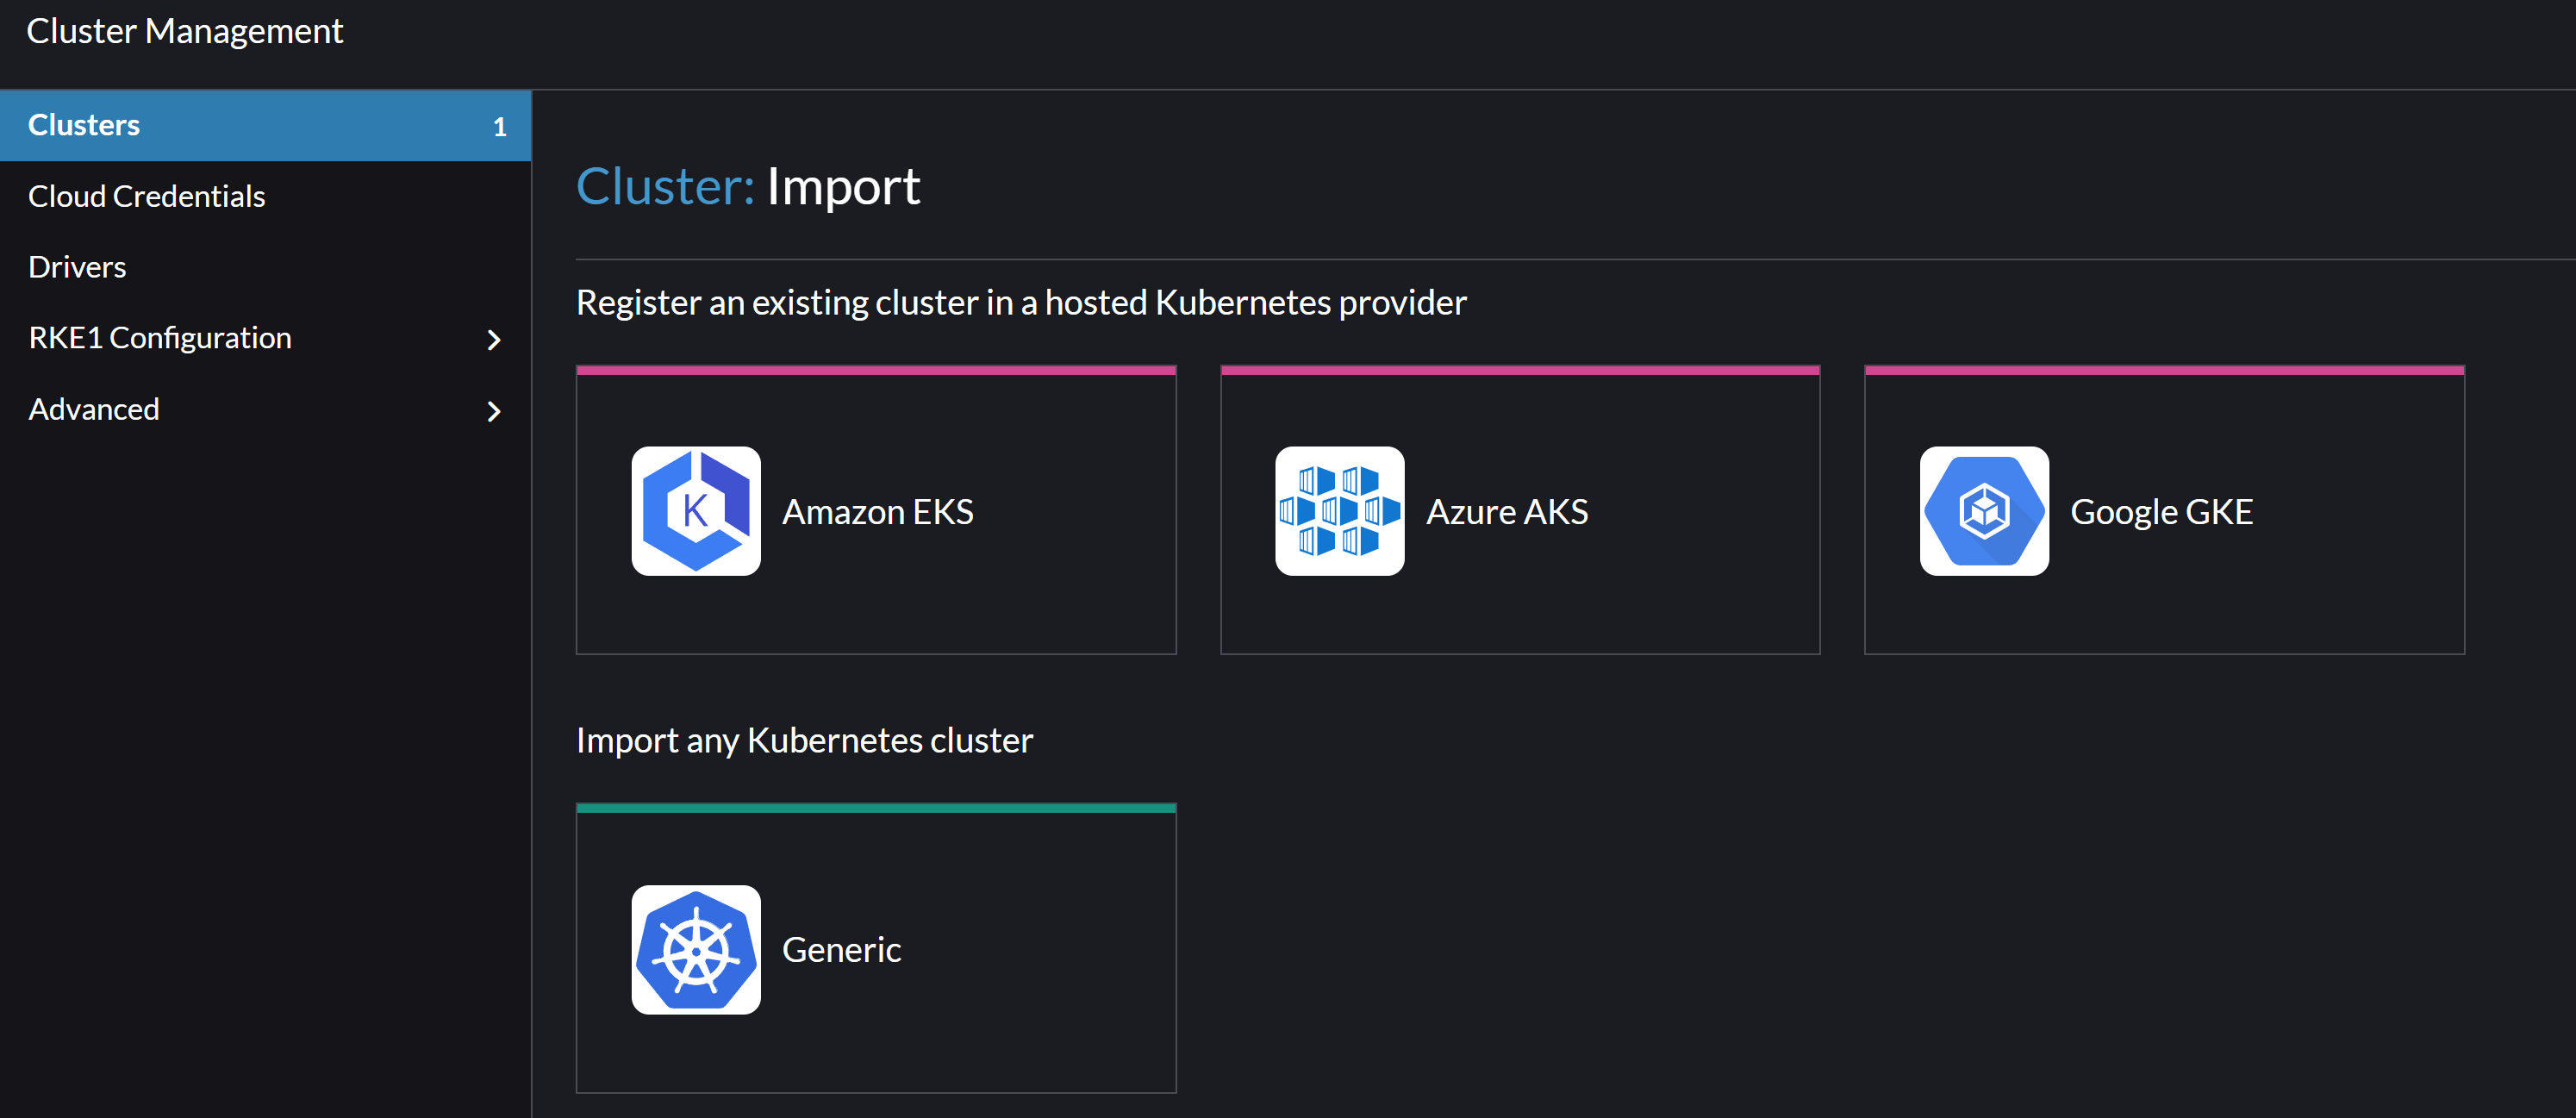Image resolution: width=2576 pixels, height=1118 pixels.
Task: Click the Amazon EKS logo icon
Action: tap(696, 511)
